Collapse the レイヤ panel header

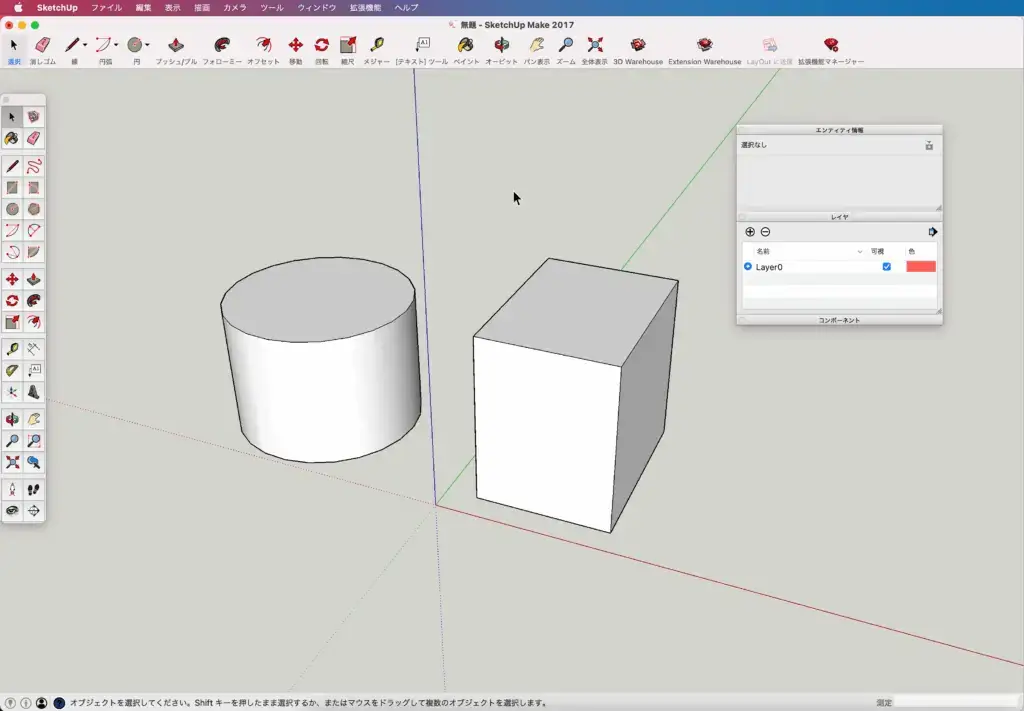point(839,217)
